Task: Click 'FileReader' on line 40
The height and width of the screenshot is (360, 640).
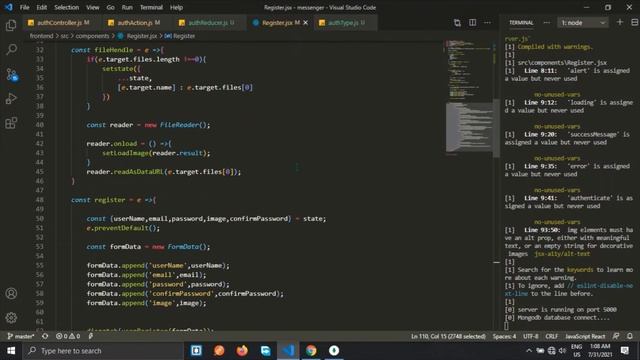Action: [x=180, y=125]
